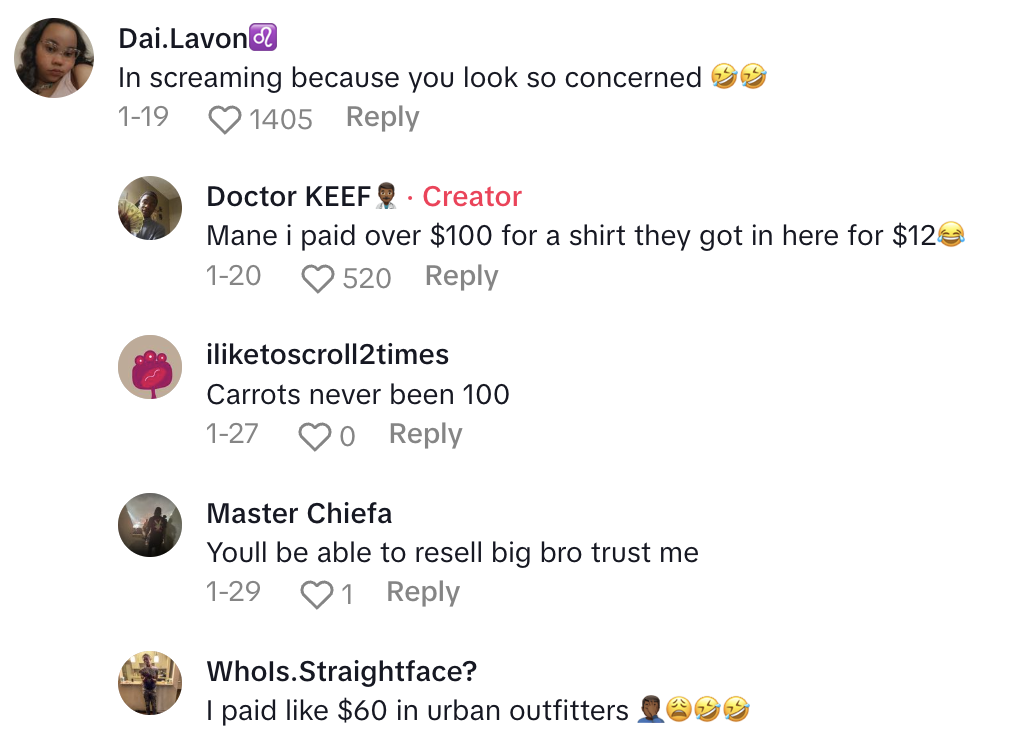This screenshot has width=1020, height=738.
Task: Reply to Master Chiefa's comment
Action: pos(423,592)
